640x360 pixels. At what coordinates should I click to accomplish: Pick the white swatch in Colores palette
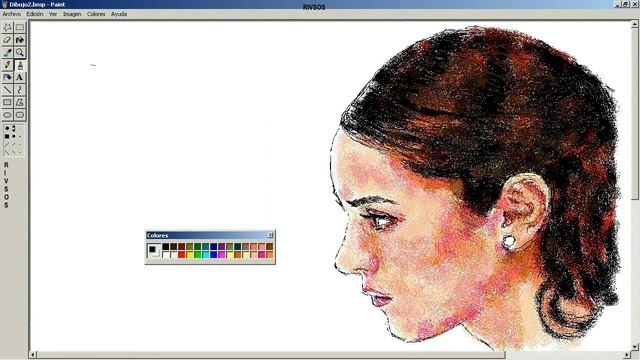[165, 255]
